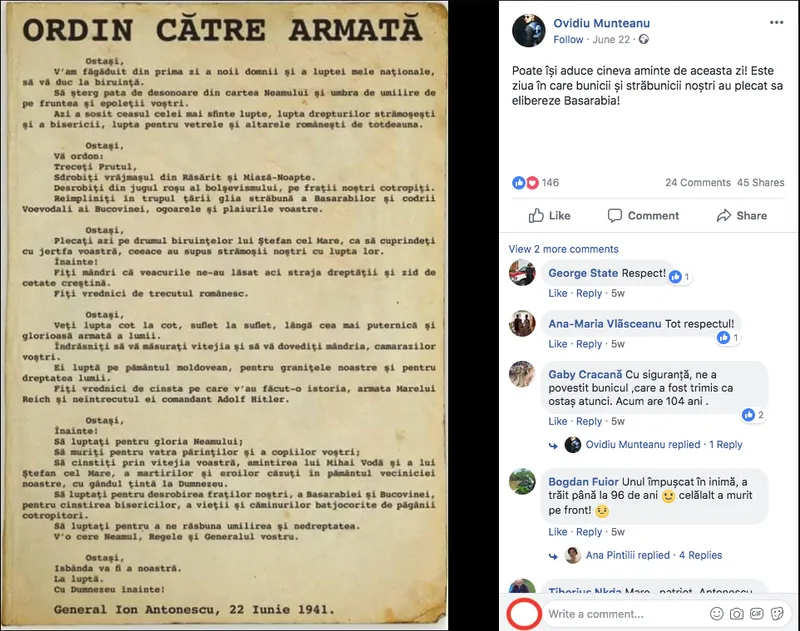Click the emoji icon in comment box
The width and height of the screenshot is (800, 631).
point(716,614)
